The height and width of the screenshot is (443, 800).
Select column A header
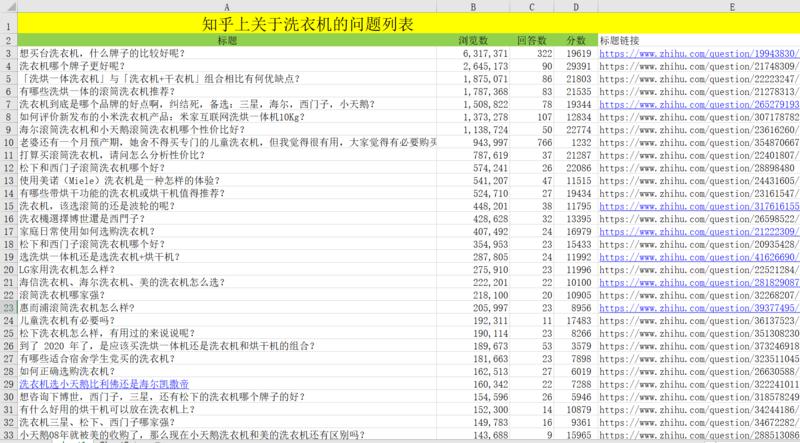(227, 7)
